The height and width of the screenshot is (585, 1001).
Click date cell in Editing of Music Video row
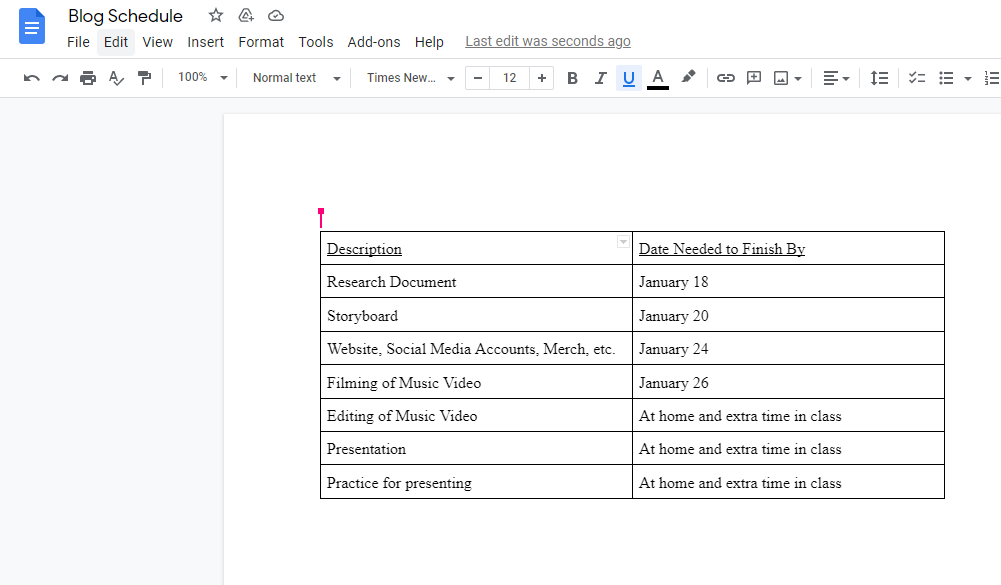788,416
